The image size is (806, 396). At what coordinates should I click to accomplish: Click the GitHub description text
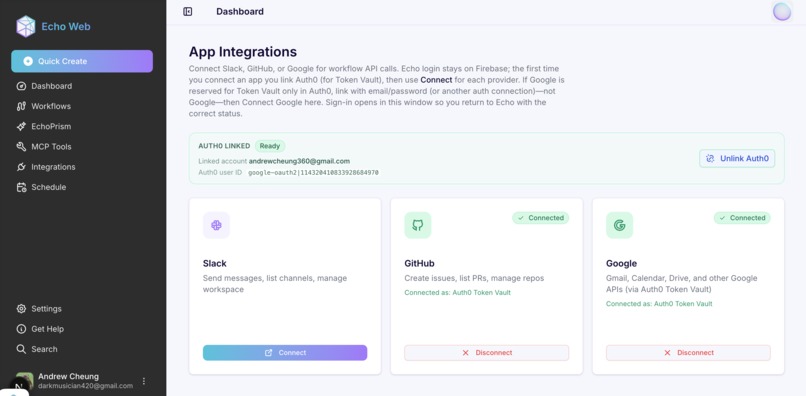tap(474, 278)
